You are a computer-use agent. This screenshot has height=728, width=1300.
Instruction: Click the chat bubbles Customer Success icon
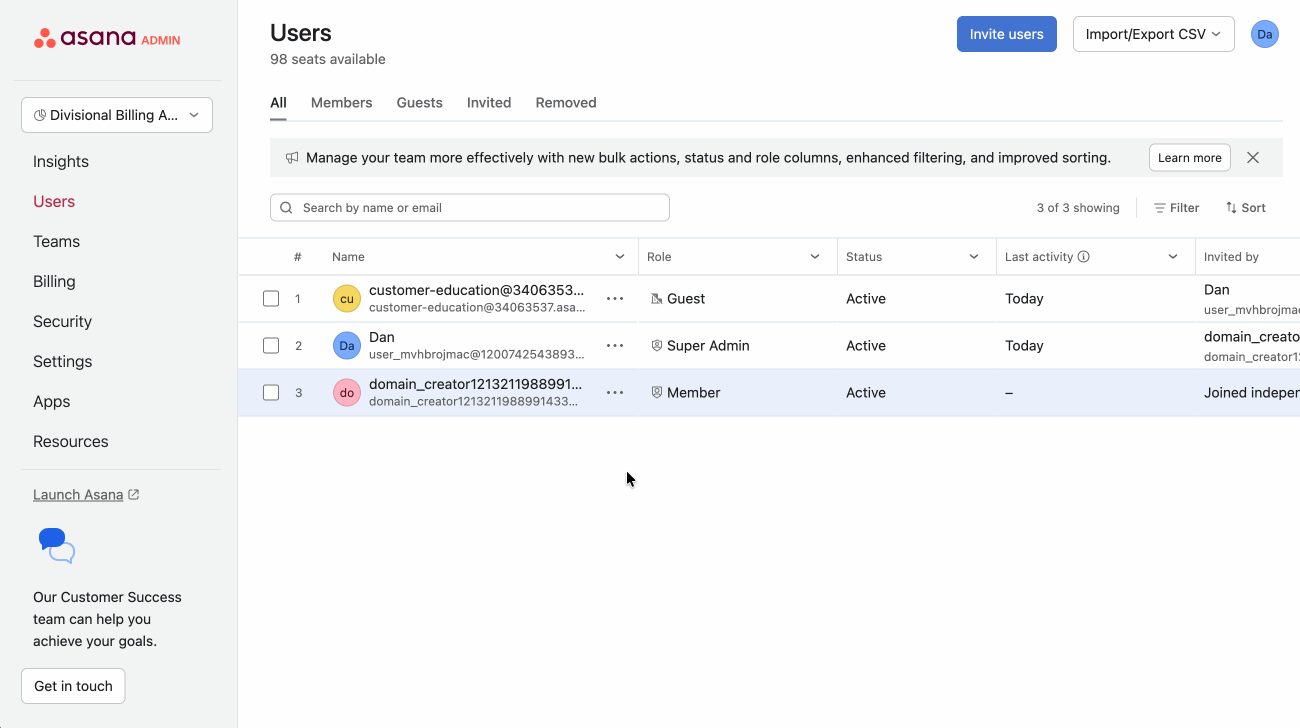point(57,545)
